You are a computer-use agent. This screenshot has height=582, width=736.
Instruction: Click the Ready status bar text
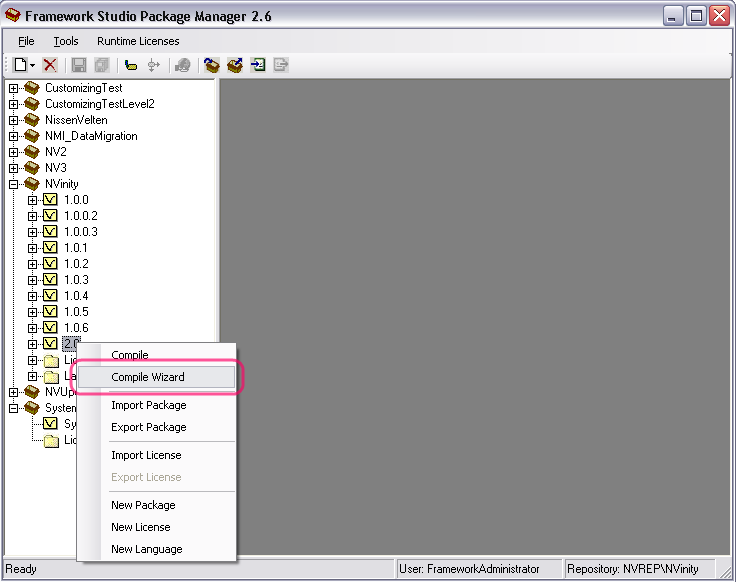[21, 569]
